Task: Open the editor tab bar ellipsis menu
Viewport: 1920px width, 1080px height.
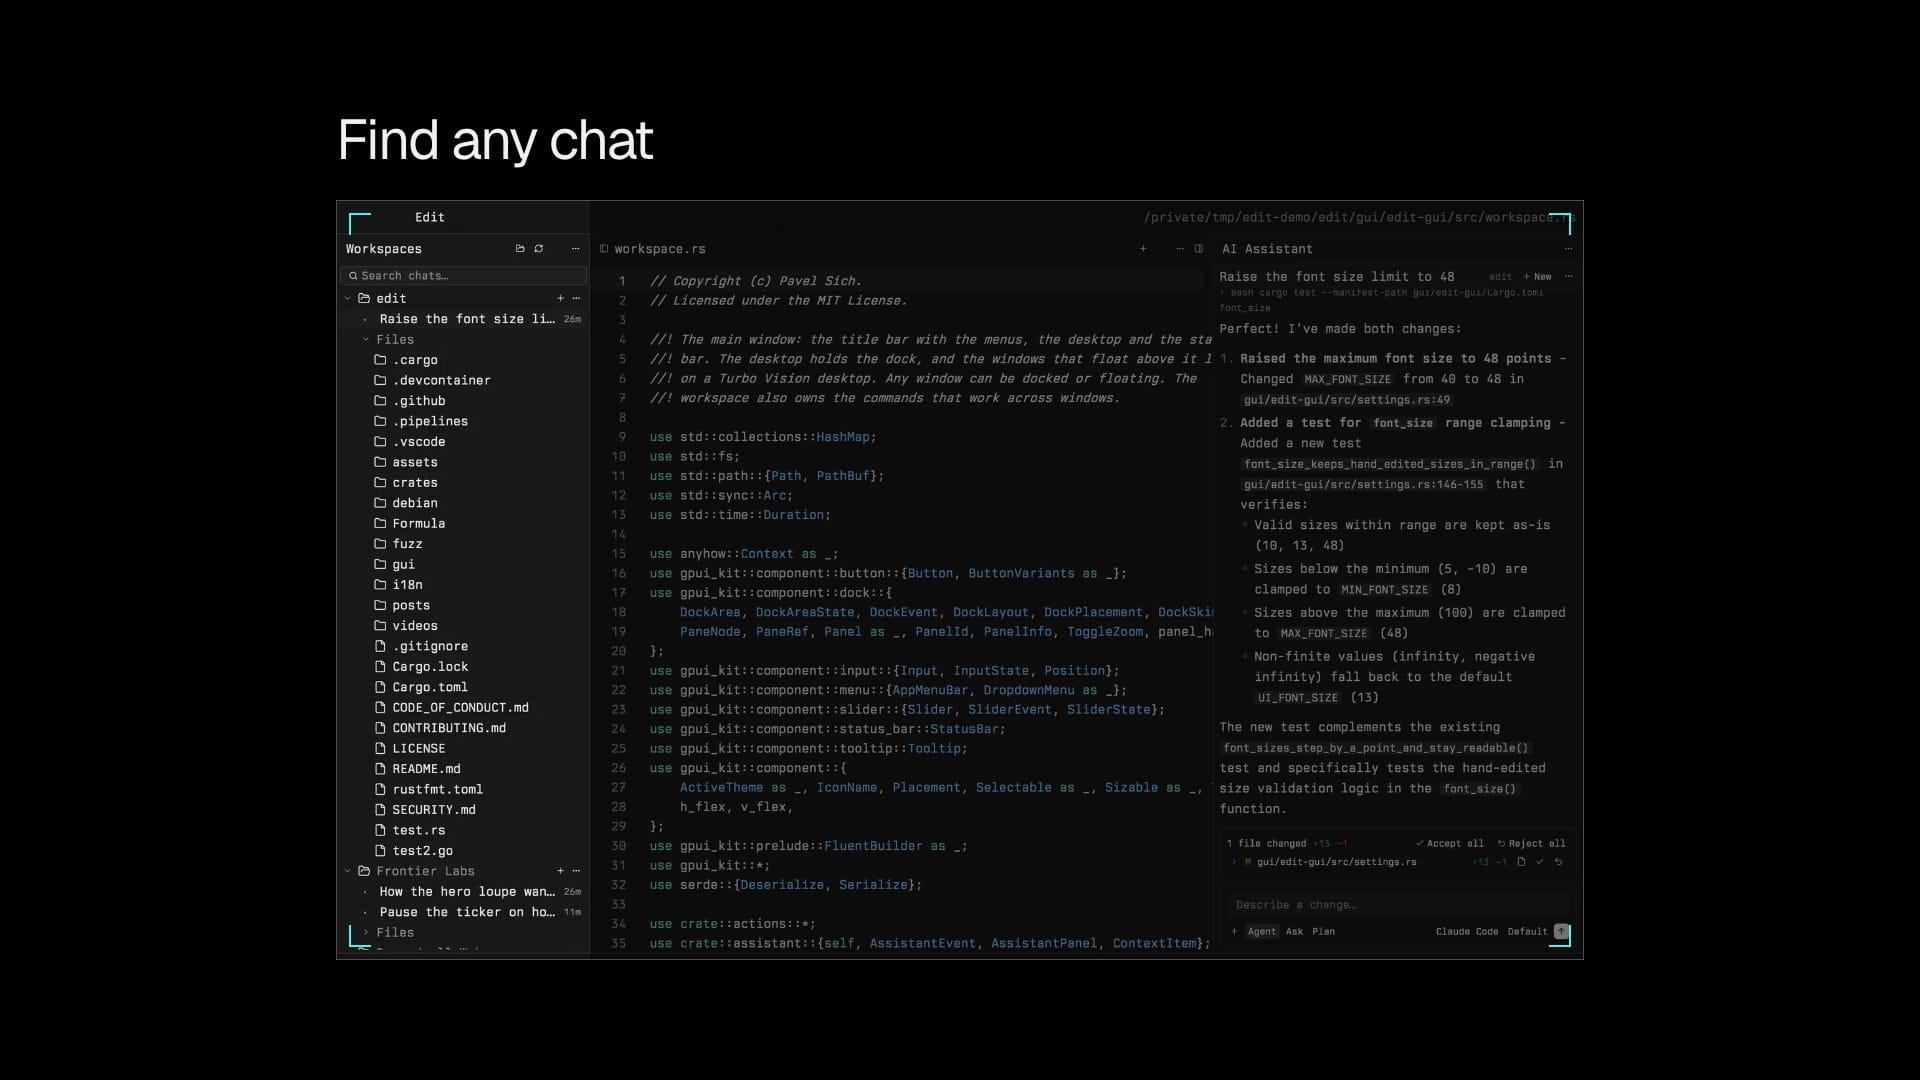Action: 1180,249
